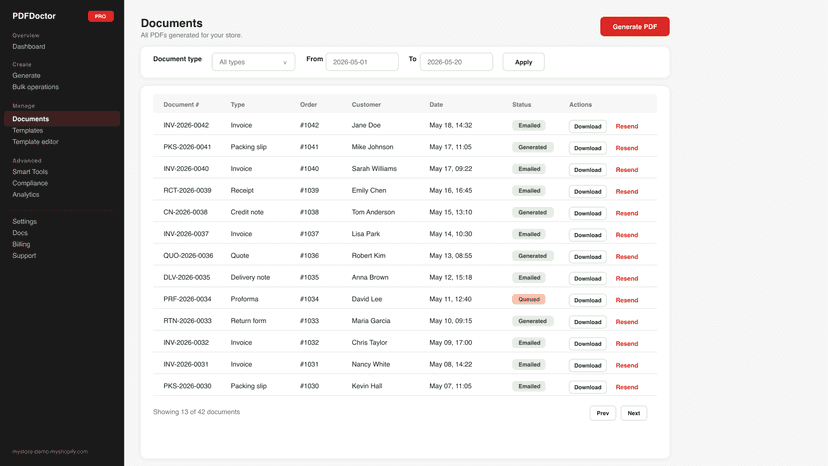
Task: Select Documents in the sidebar
Action: click(62, 119)
